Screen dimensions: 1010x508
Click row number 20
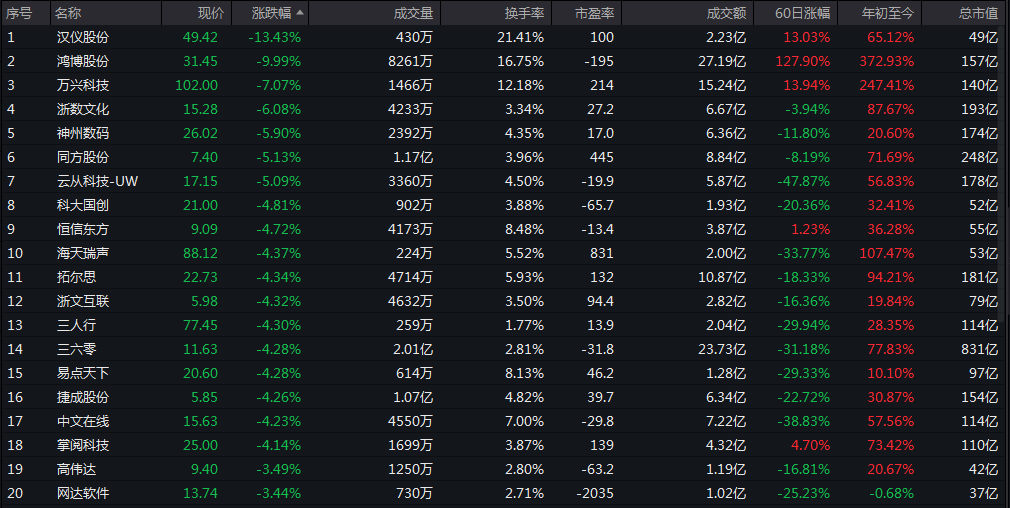click(15, 493)
